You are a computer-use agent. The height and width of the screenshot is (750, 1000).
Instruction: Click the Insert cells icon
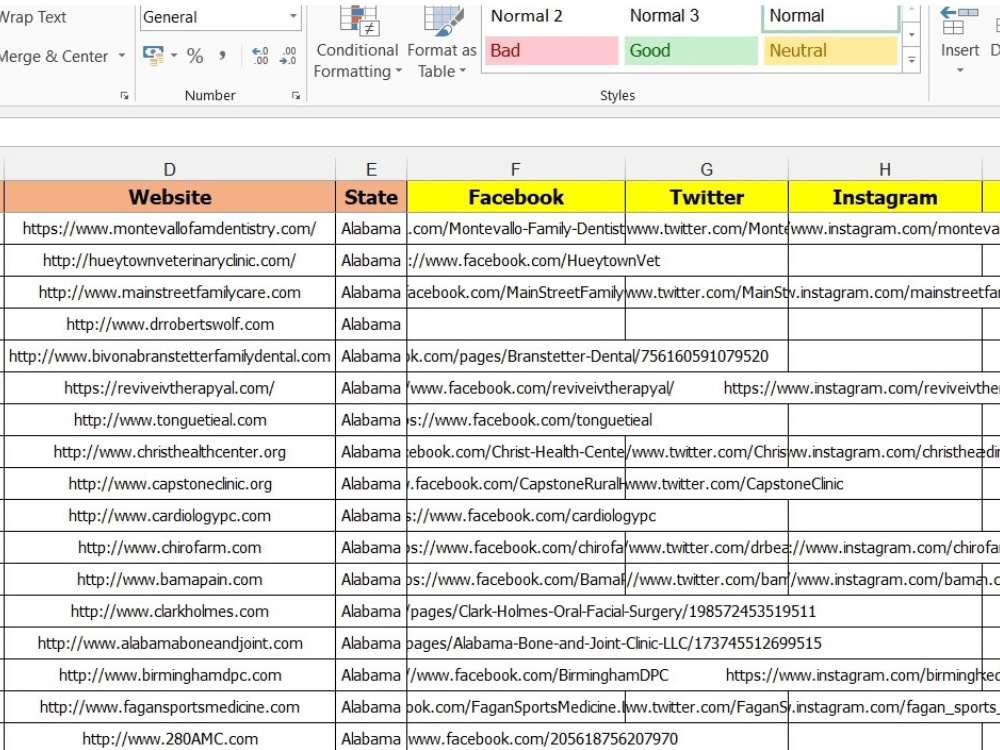point(959,19)
